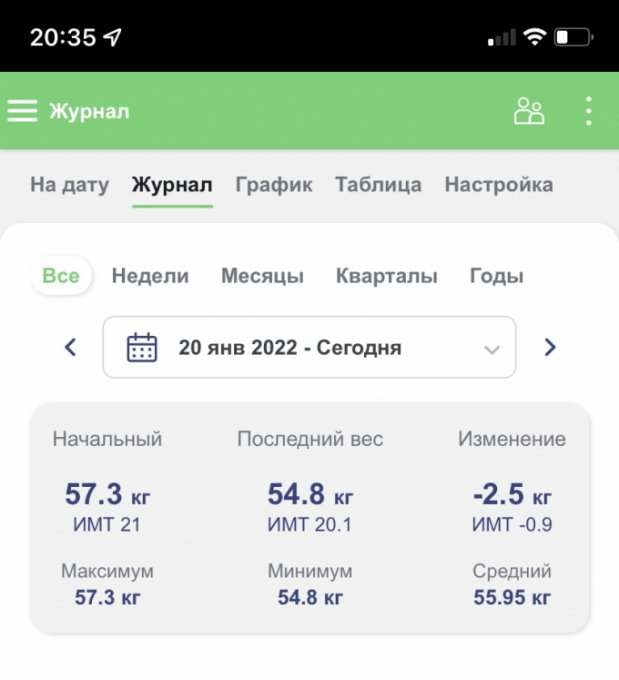Open the На дату tab

(69, 185)
